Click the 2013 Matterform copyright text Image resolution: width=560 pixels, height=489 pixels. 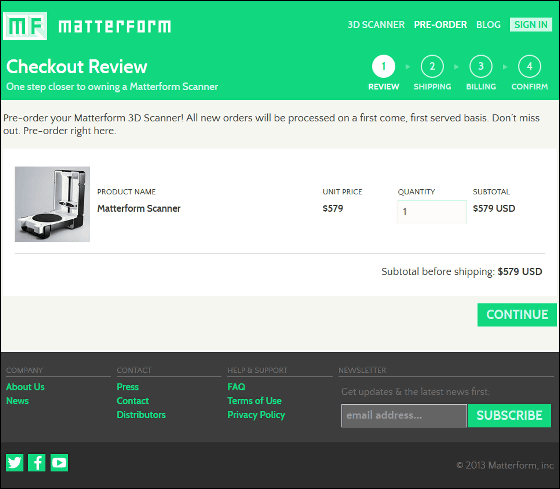click(x=505, y=465)
